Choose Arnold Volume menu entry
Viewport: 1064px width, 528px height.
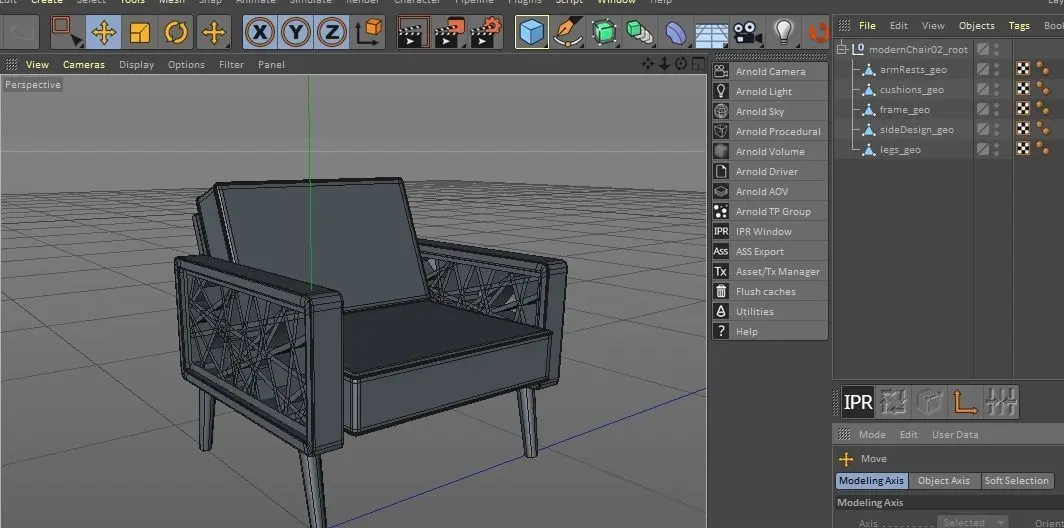point(770,151)
